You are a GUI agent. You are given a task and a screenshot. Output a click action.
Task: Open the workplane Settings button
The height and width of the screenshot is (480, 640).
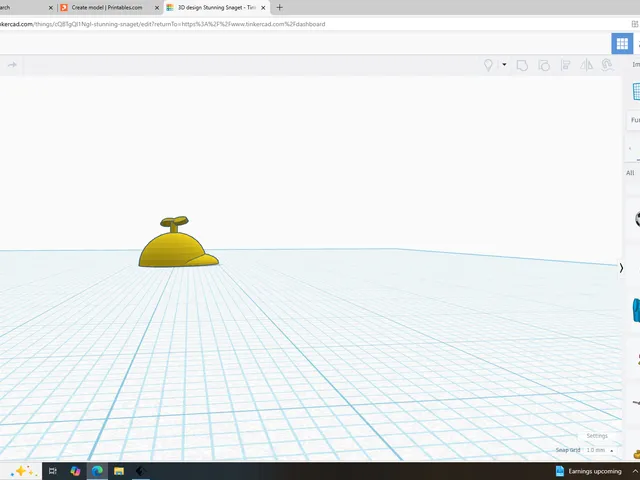tap(597, 436)
